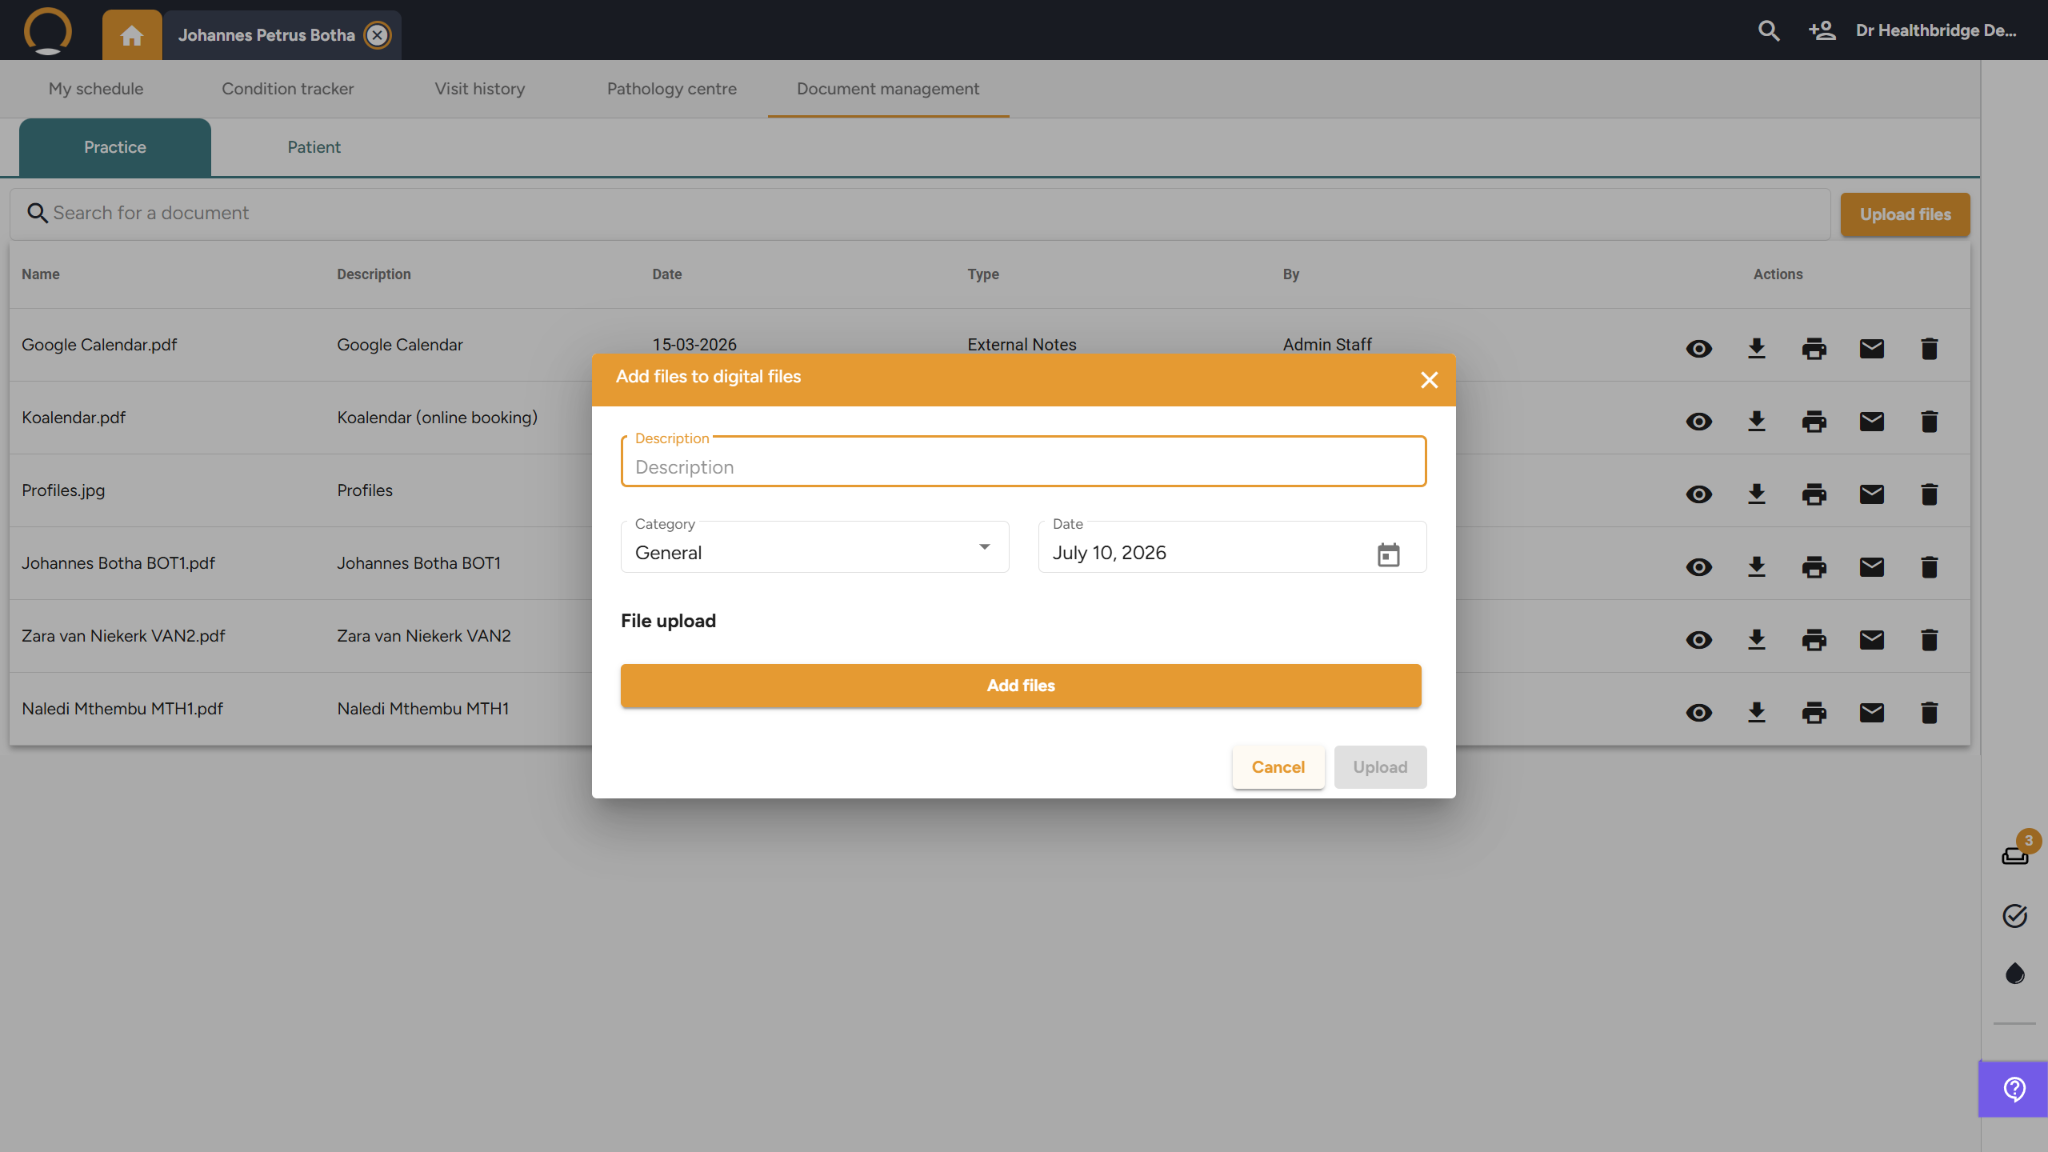Click the Date column header
2048x1152 pixels.
[667, 275]
